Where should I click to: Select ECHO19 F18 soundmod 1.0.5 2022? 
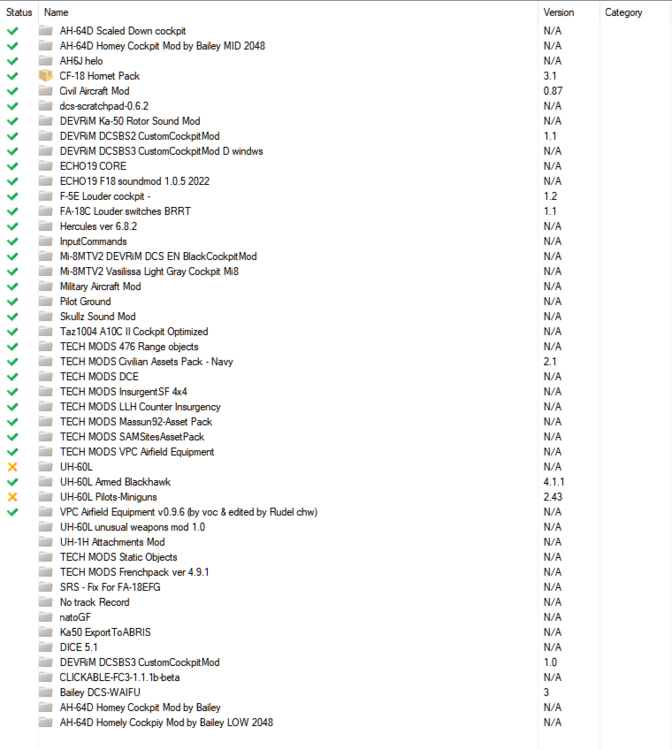[134, 181]
